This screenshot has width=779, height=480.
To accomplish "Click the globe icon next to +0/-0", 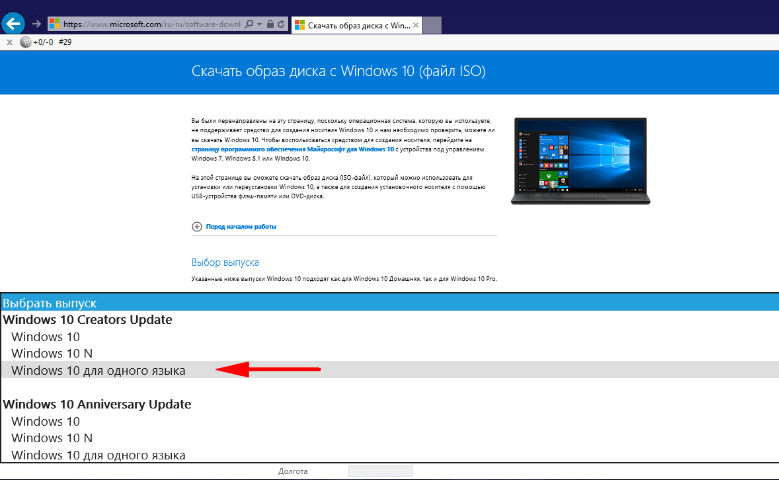I will (x=25, y=42).
